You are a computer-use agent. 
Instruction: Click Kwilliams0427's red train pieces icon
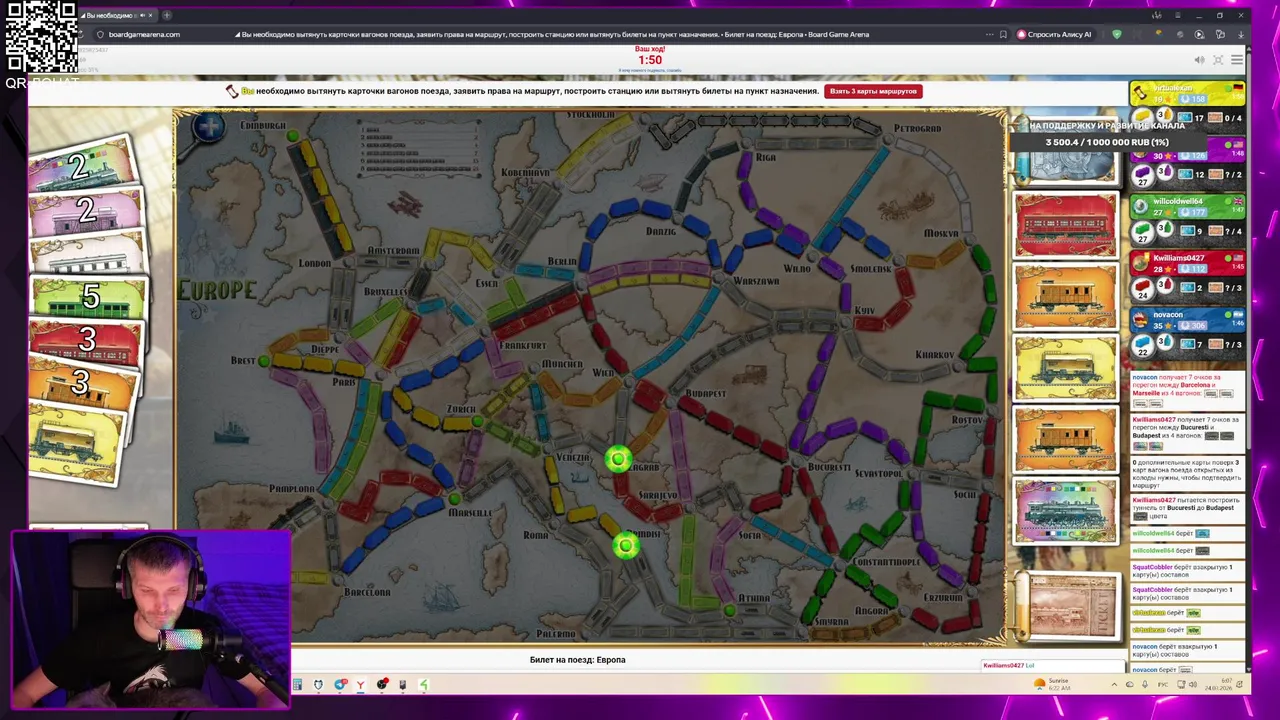[1142, 288]
